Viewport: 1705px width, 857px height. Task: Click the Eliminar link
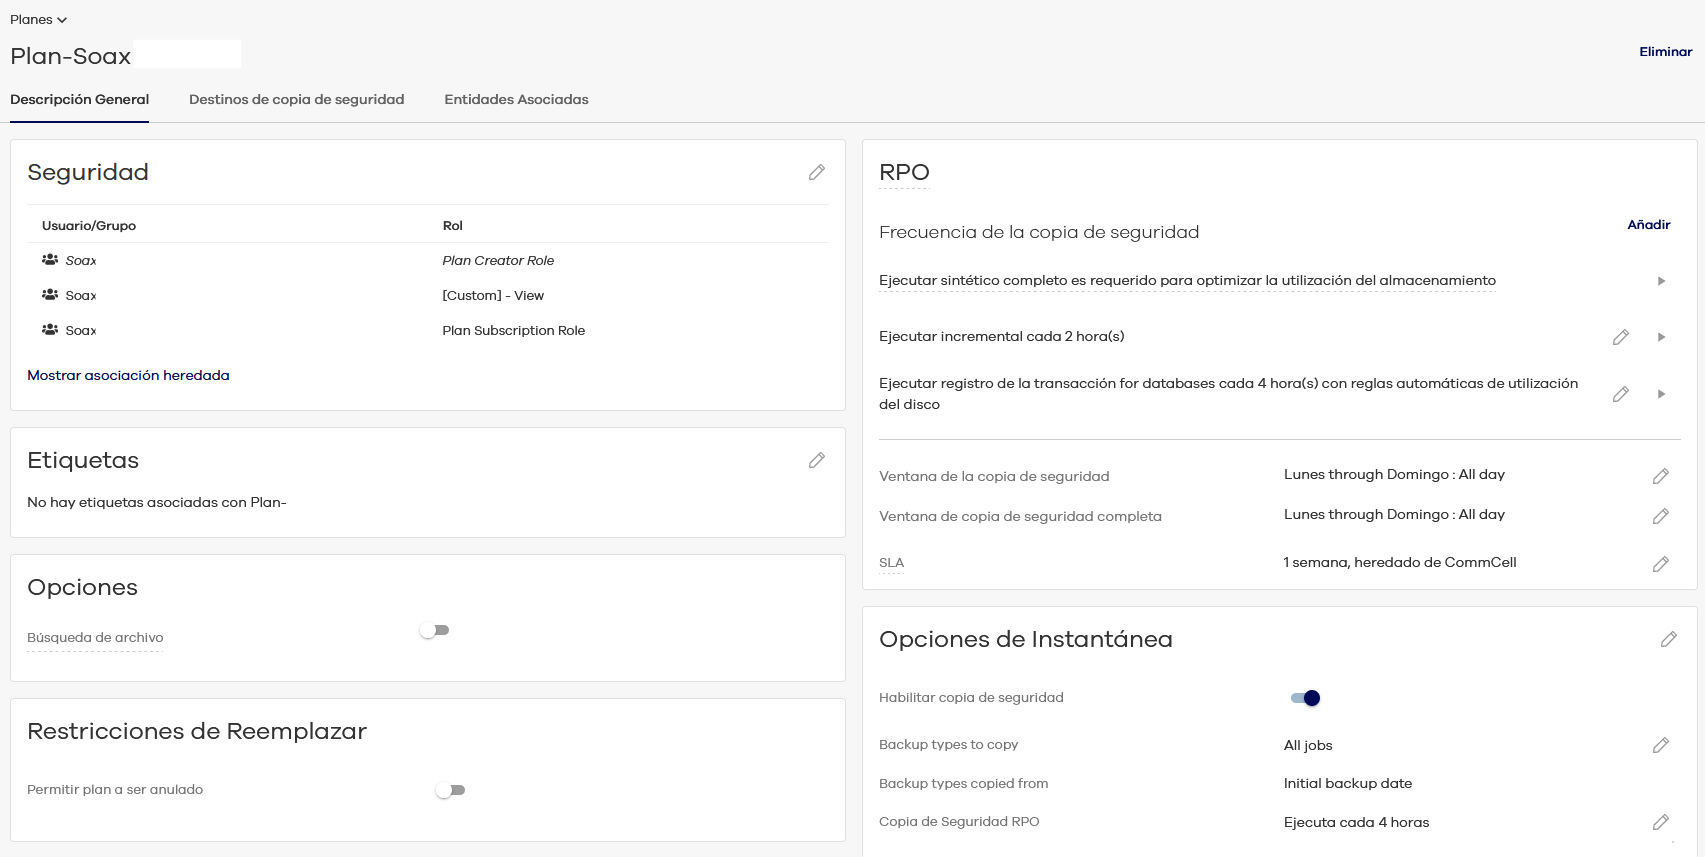pos(1665,52)
